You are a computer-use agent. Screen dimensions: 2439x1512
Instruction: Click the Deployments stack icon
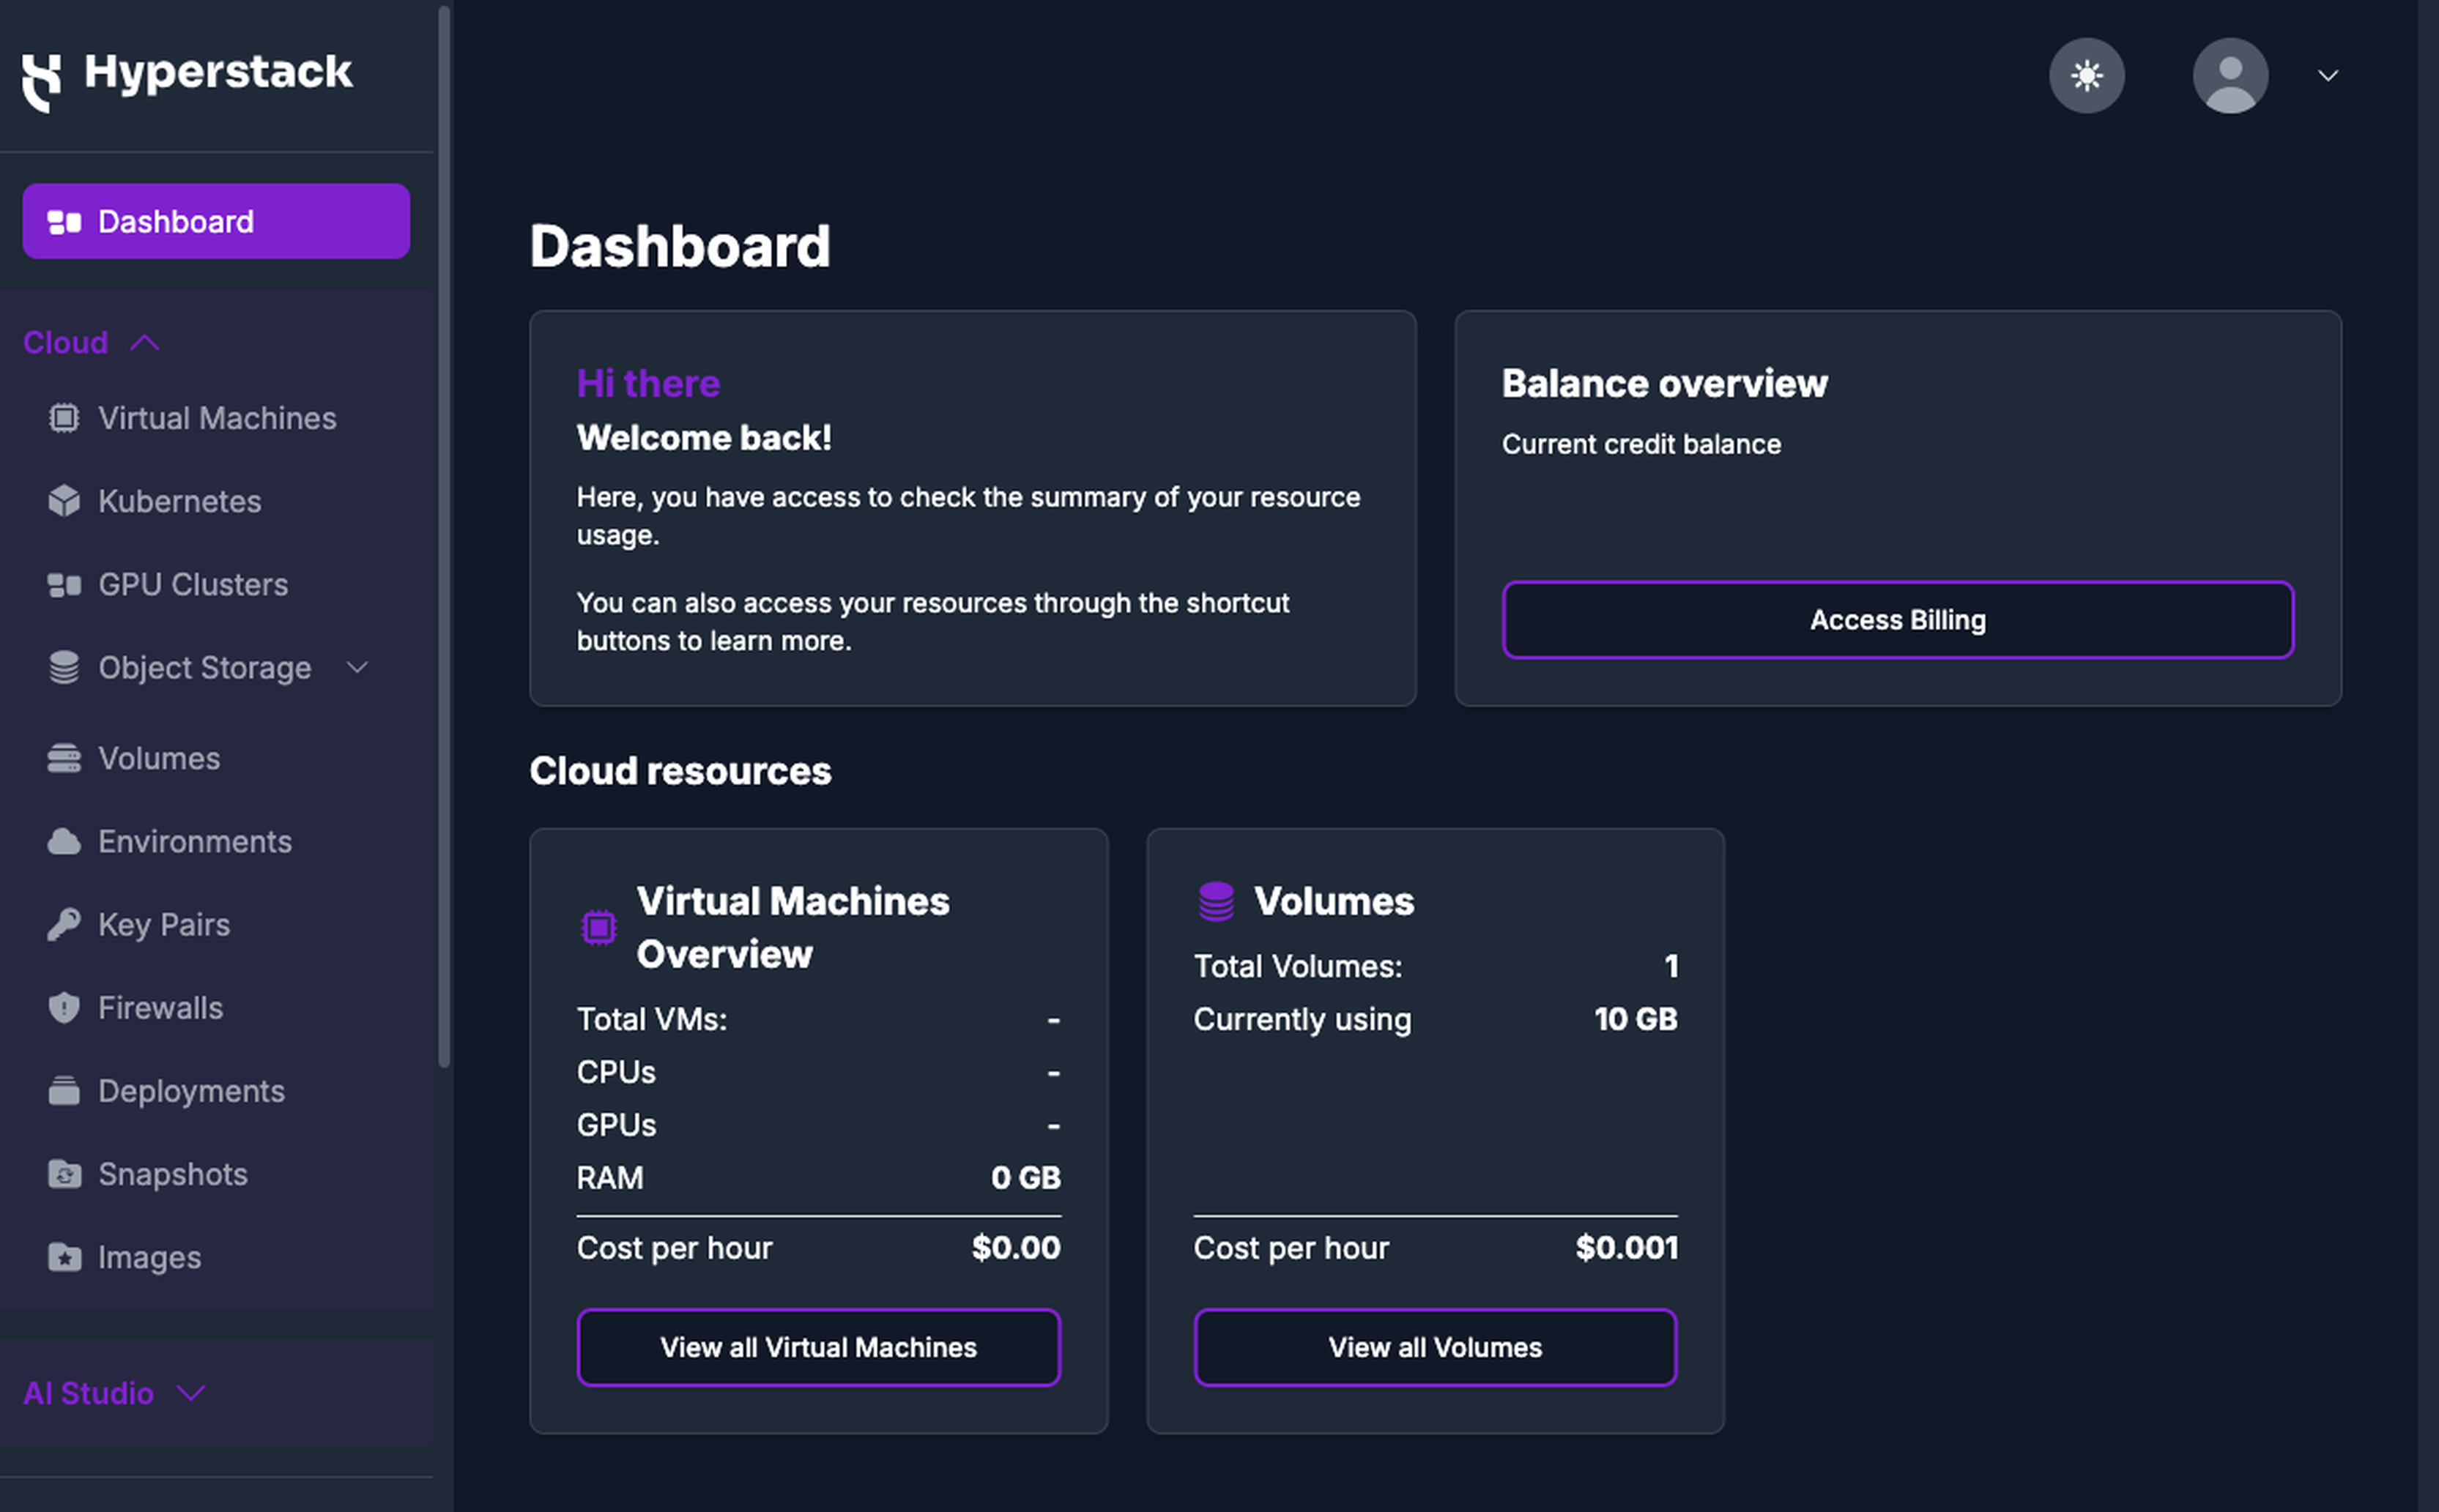point(64,1091)
